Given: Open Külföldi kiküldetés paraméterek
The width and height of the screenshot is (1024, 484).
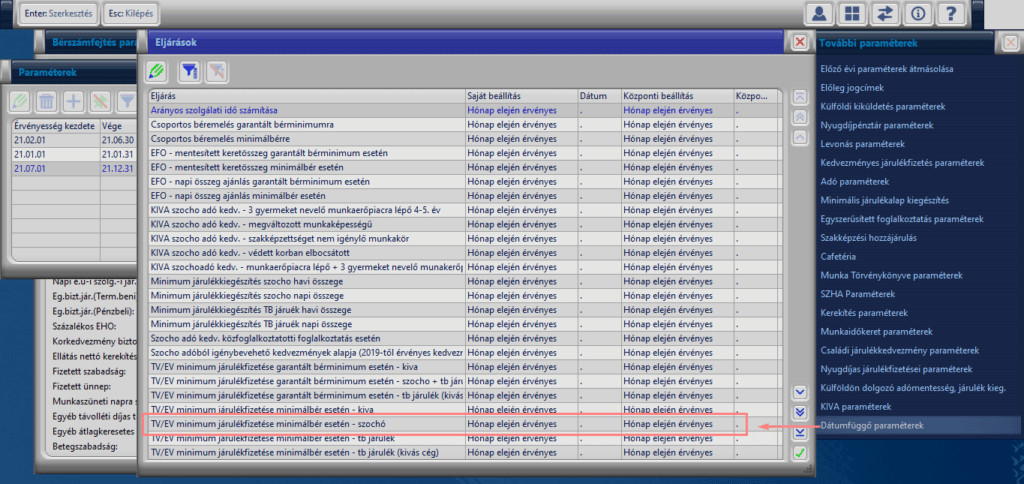Looking at the screenshot, I should pyautogui.click(x=882, y=106).
